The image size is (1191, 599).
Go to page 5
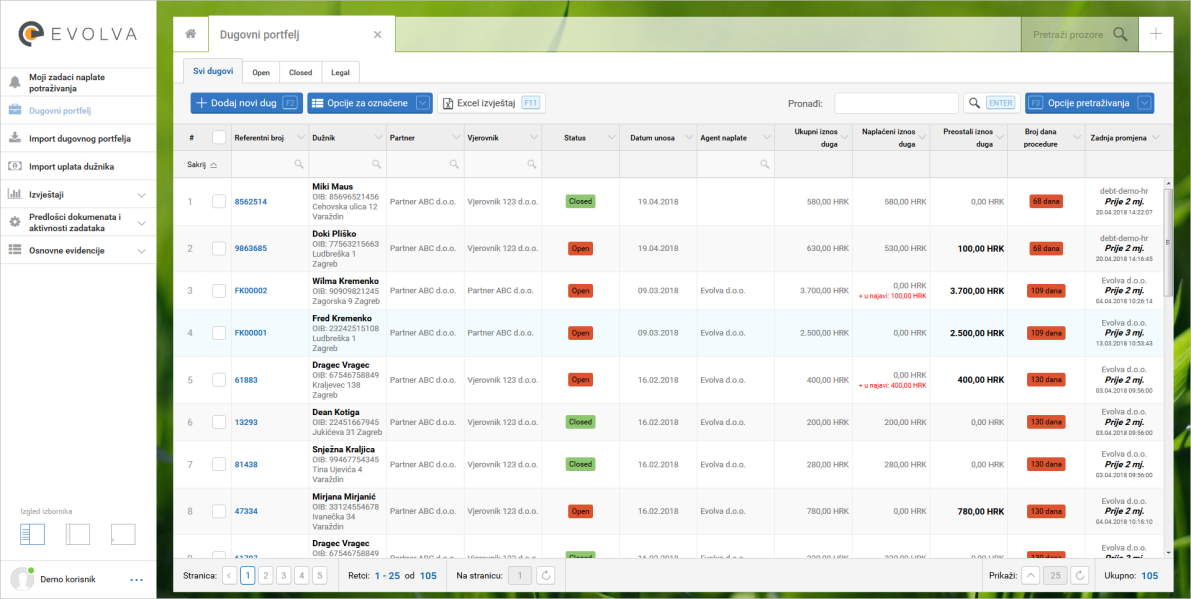pyautogui.click(x=320, y=576)
